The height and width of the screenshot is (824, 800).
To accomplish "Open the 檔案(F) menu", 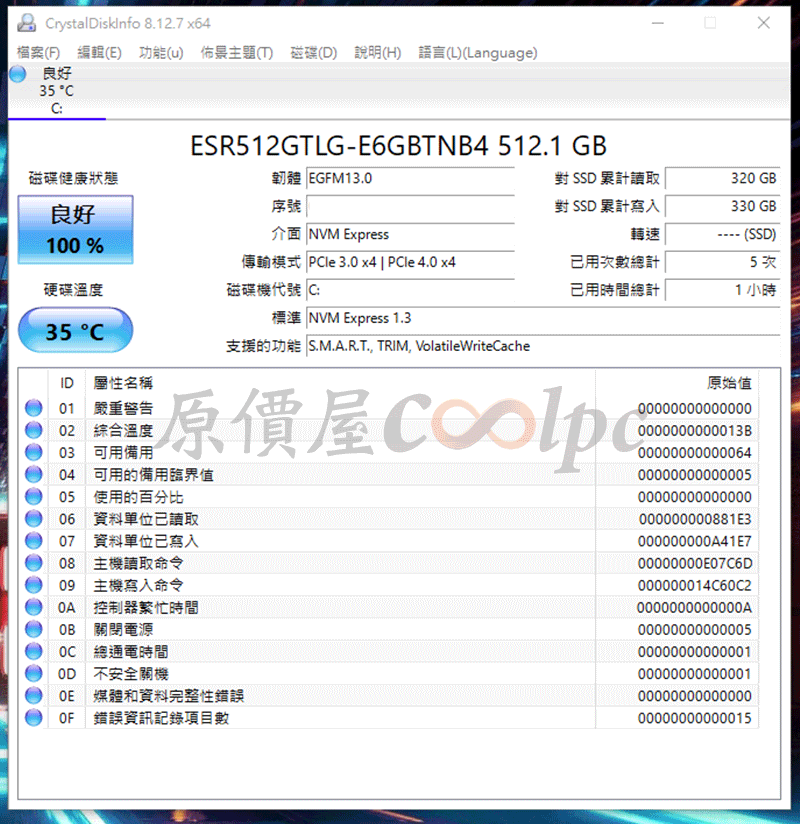I will (x=39, y=53).
